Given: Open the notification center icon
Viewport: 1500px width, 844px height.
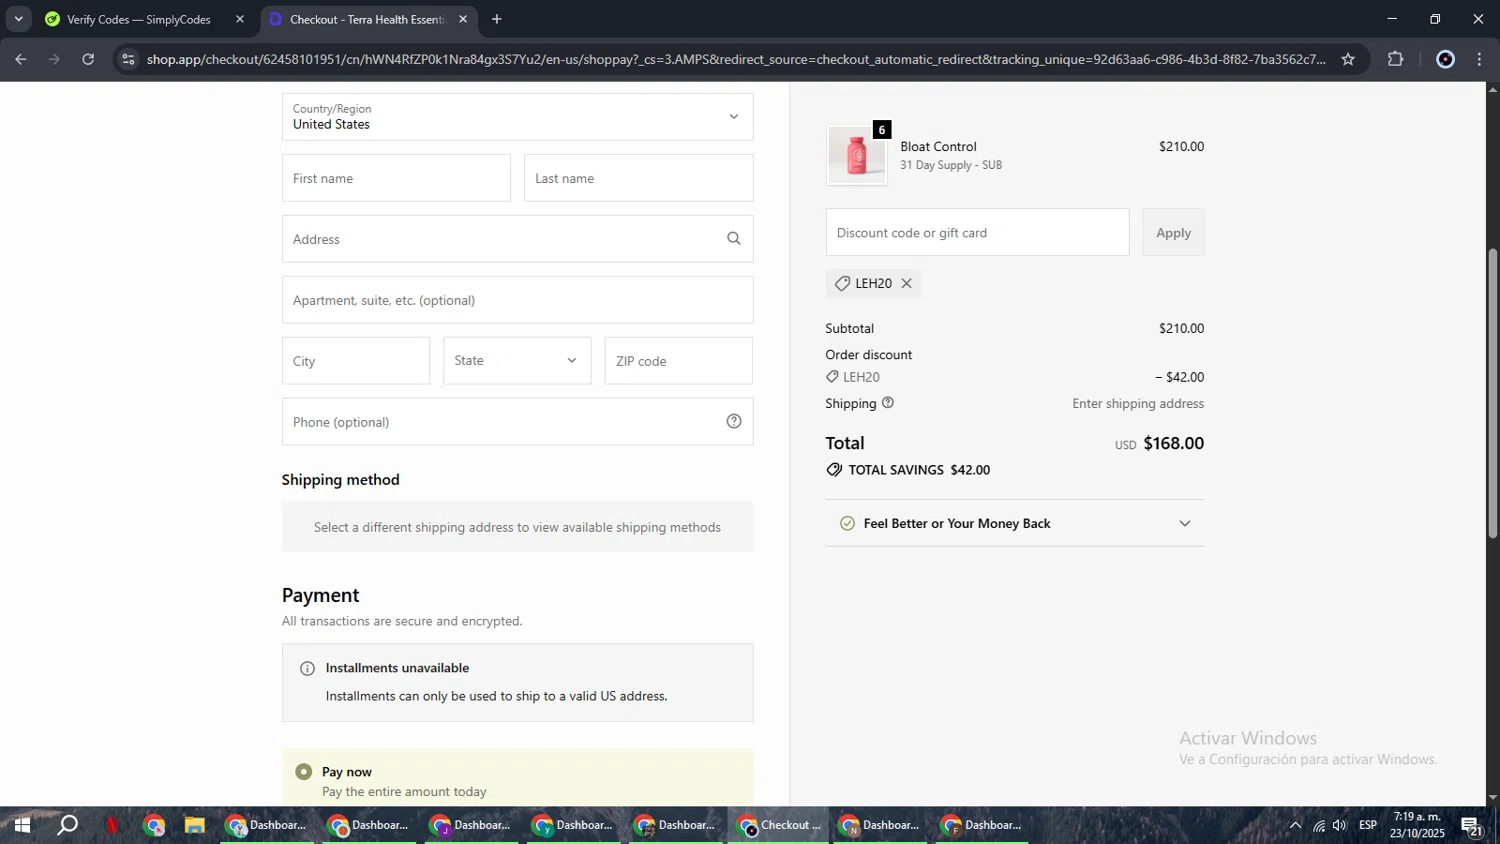Looking at the screenshot, I should pyautogui.click(x=1472, y=825).
